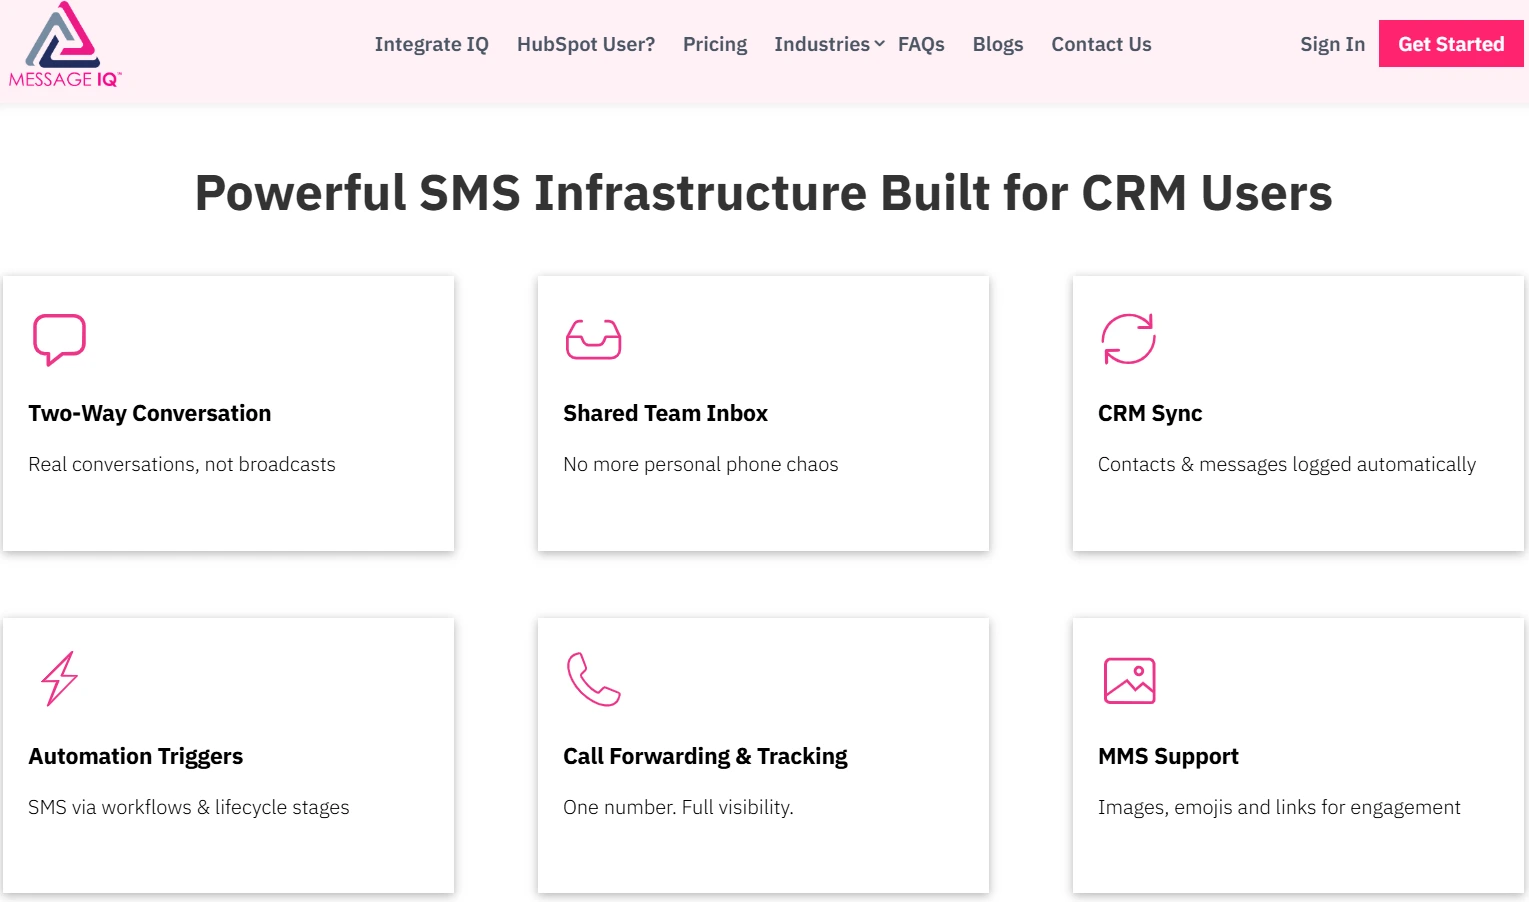This screenshot has width=1529, height=902.
Task: Click the Automation Triggers card
Action: click(228, 755)
